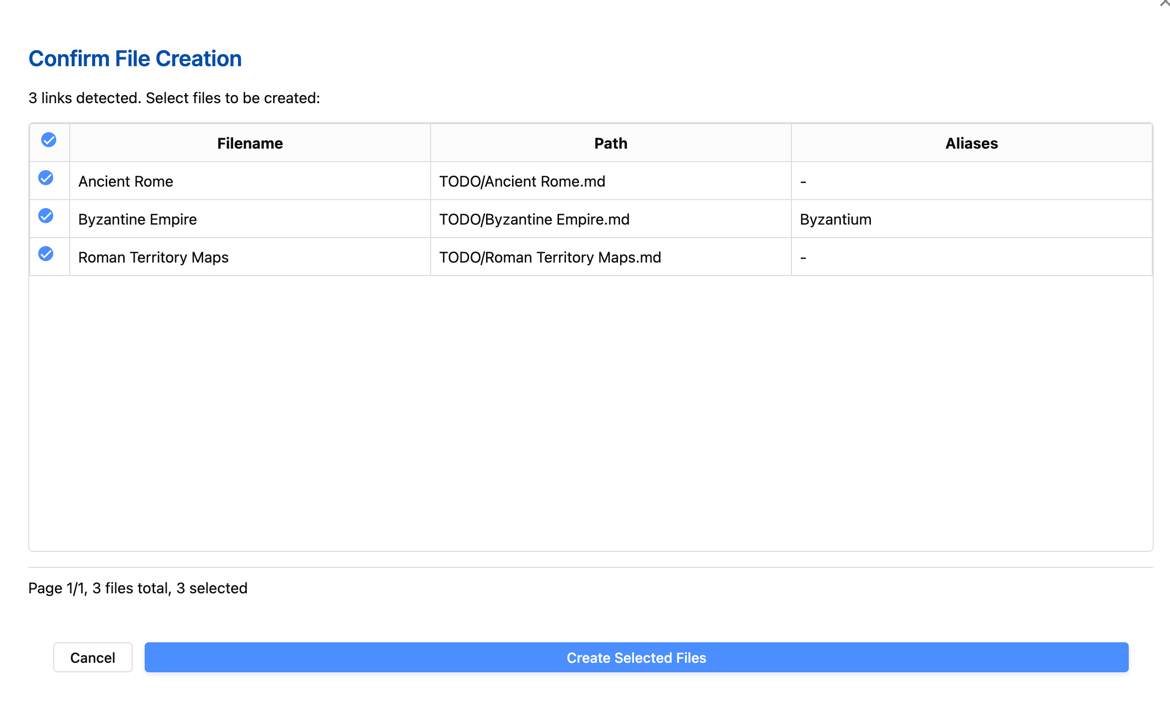Screen dimensions: 1170x717
Task: Click the Confirm File Creation heading
Action: [x=135, y=58]
